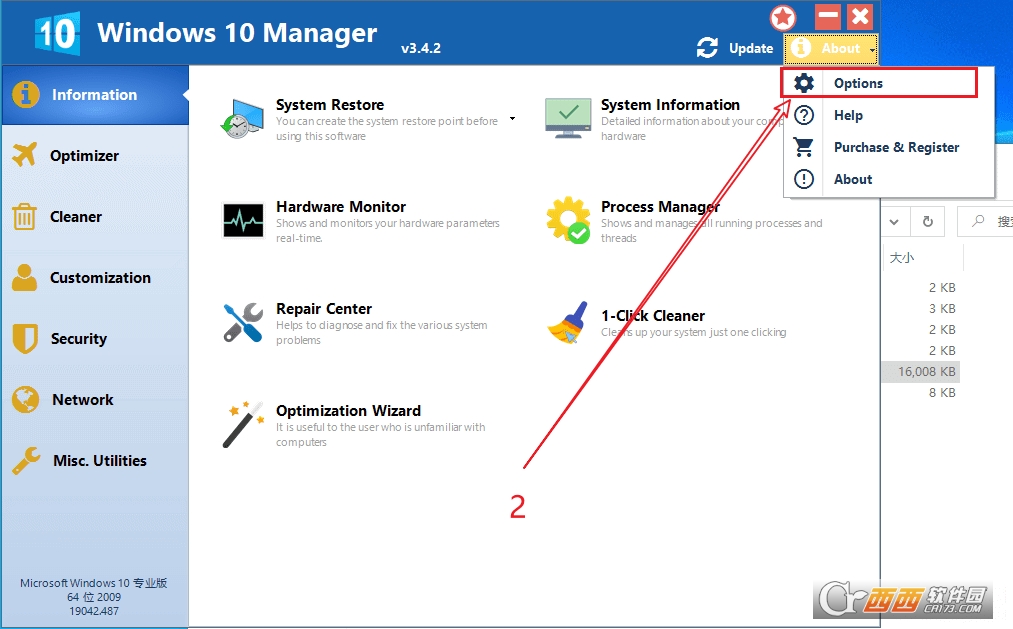Click the Update refresh icon
1013x629 pixels.
(x=708, y=48)
